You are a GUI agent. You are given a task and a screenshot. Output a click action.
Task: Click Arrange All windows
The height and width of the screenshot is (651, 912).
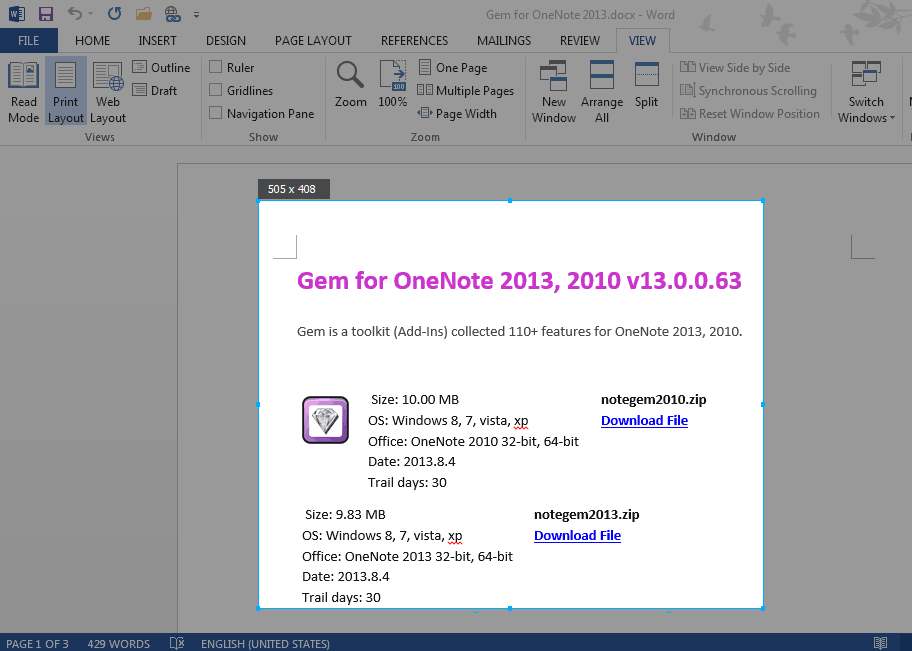(601, 92)
